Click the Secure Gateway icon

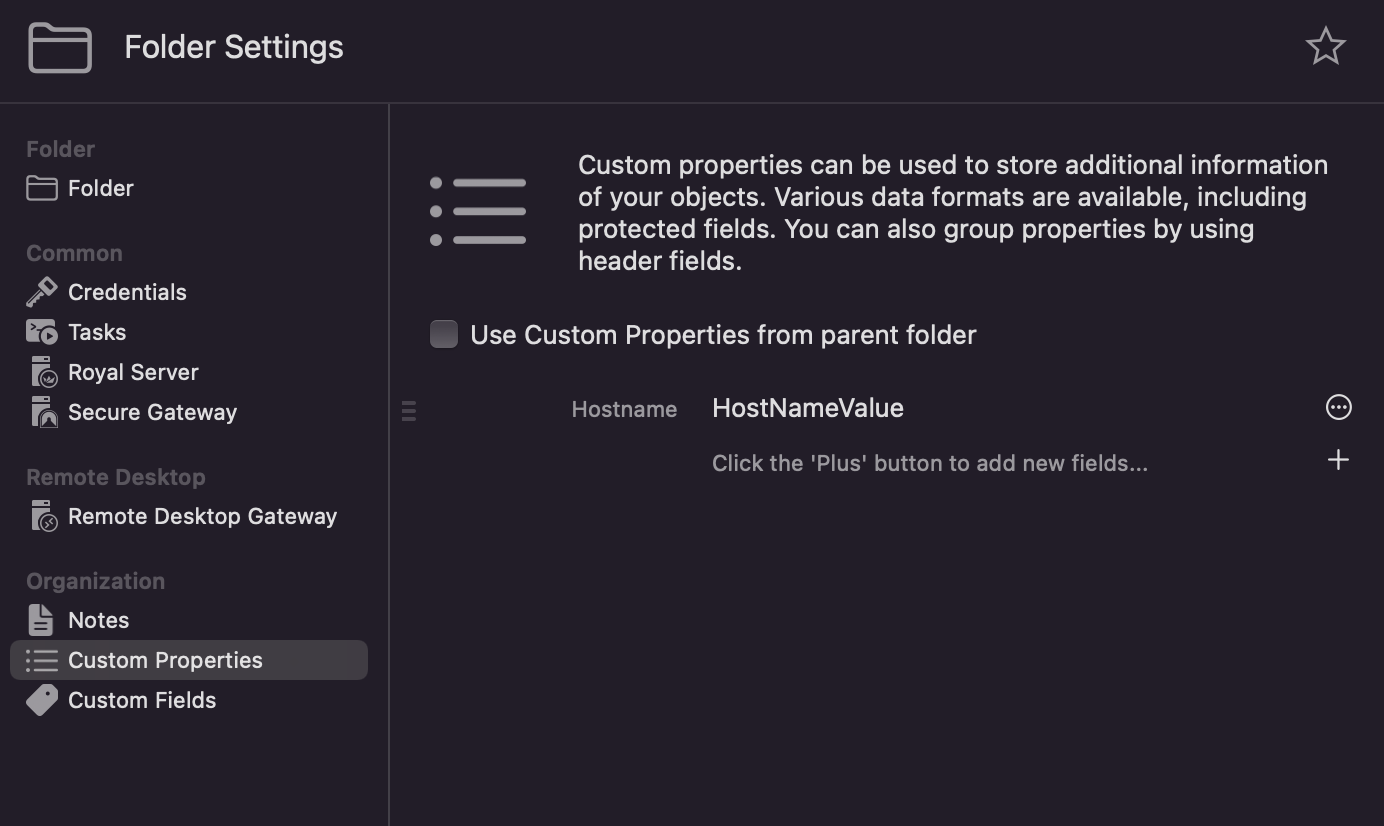tap(42, 412)
